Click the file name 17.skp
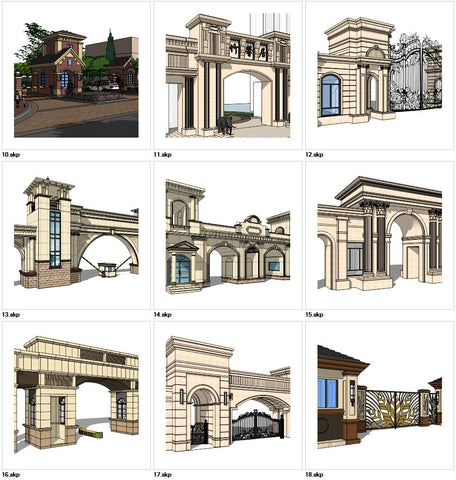 tap(163, 475)
